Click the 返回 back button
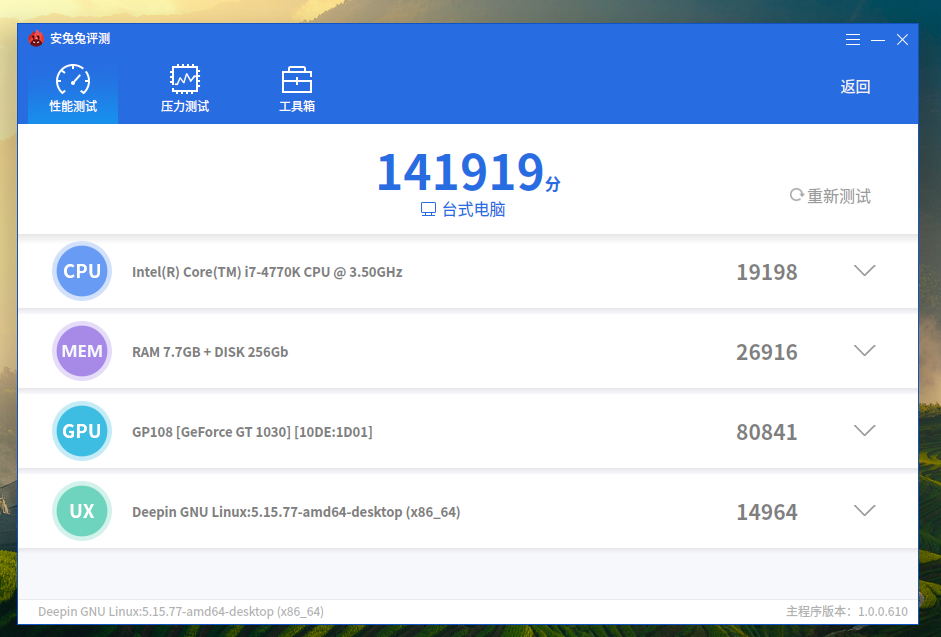Image resolution: width=941 pixels, height=637 pixels. point(855,87)
